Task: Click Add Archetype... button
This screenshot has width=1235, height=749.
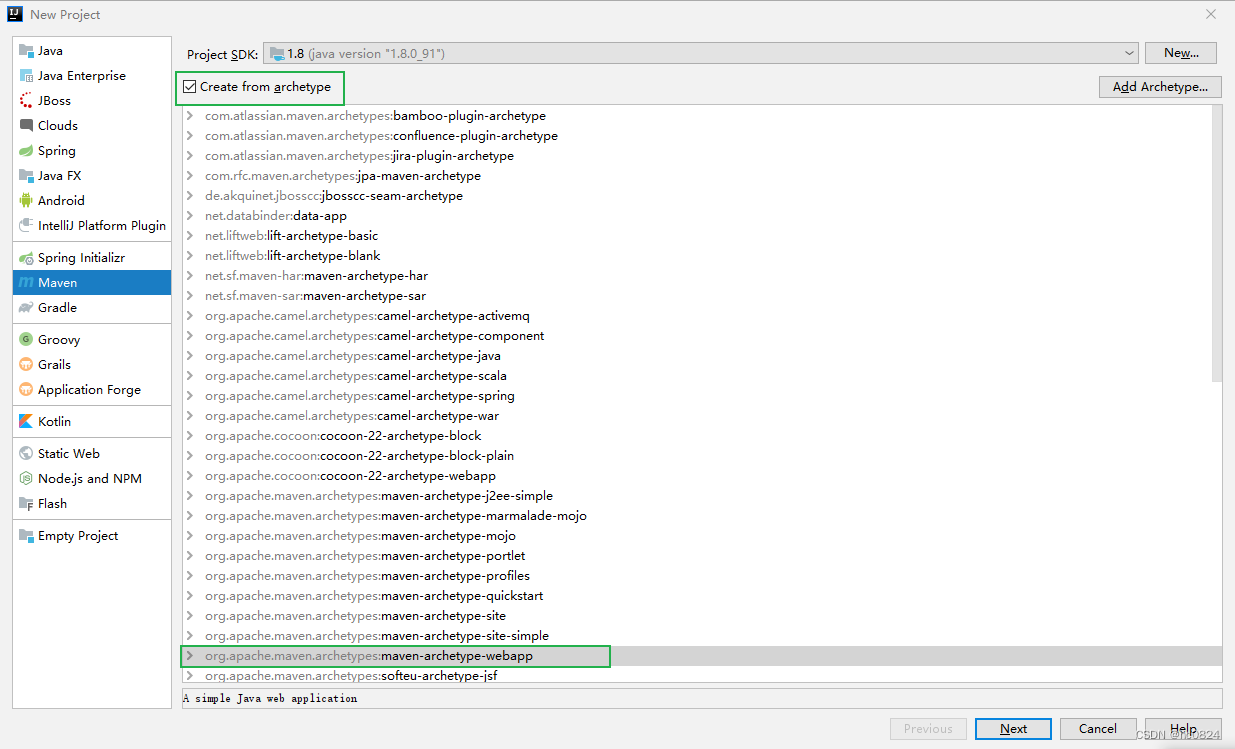Action: coord(1160,87)
